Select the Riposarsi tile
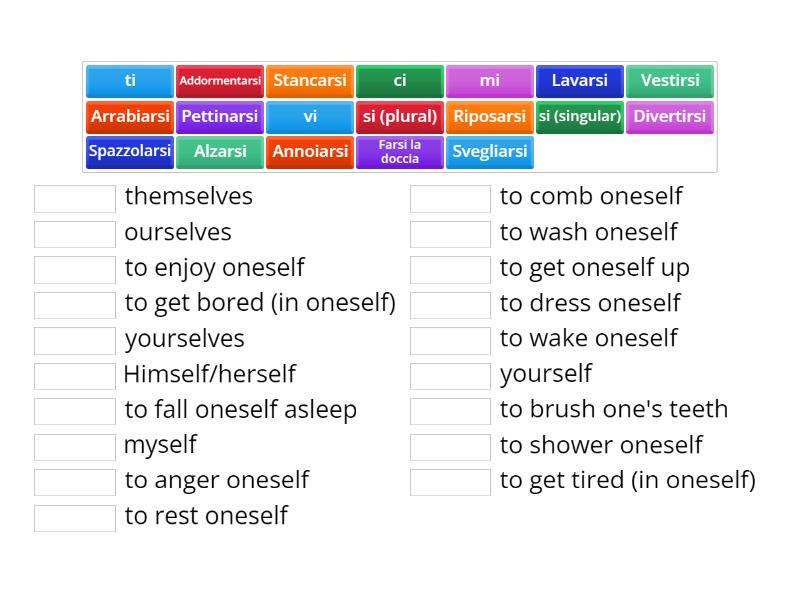This screenshot has width=800, height=600. (490, 117)
